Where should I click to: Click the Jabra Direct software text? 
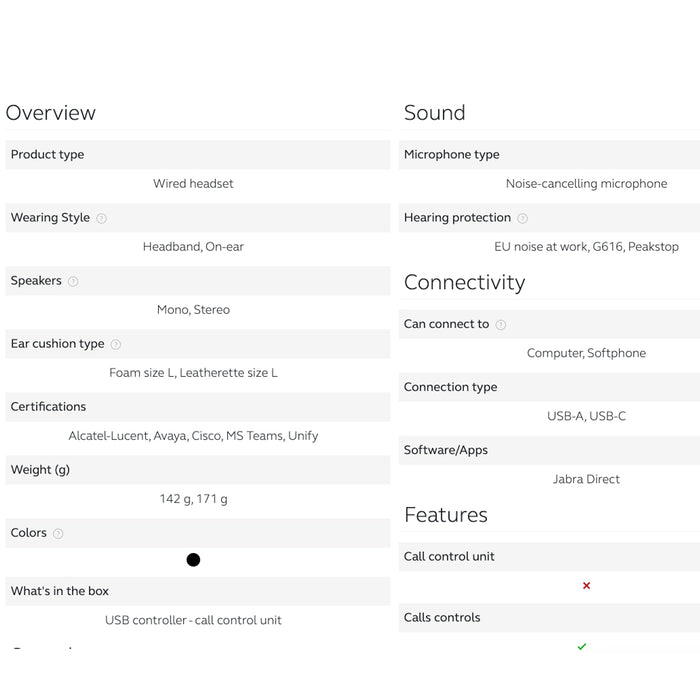[586, 479]
